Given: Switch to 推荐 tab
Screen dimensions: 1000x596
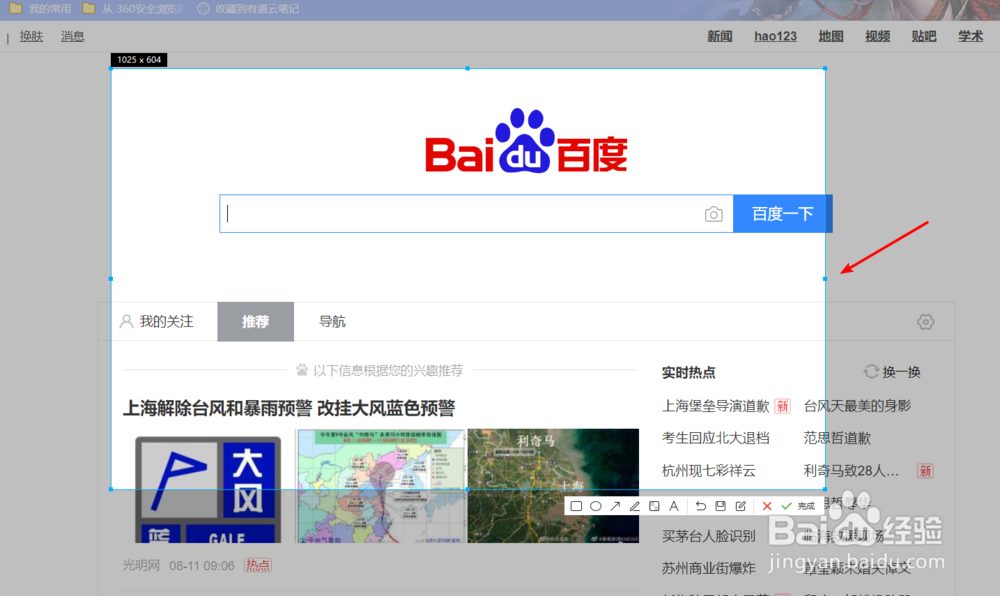Looking at the screenshot, I should tap(255, 321).
